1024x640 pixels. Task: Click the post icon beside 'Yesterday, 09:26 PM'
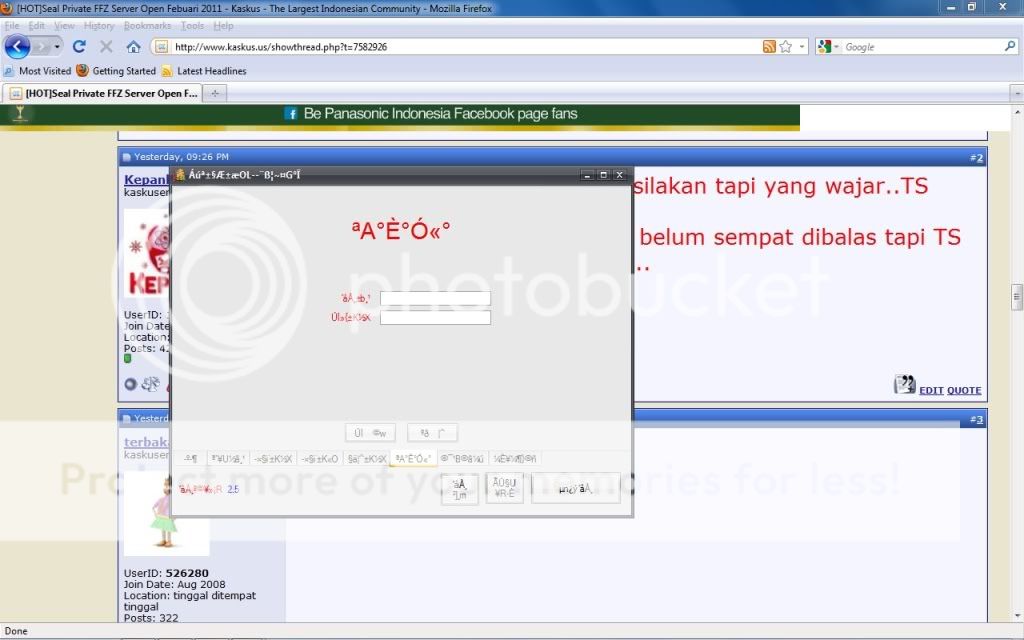pos(127,157)
